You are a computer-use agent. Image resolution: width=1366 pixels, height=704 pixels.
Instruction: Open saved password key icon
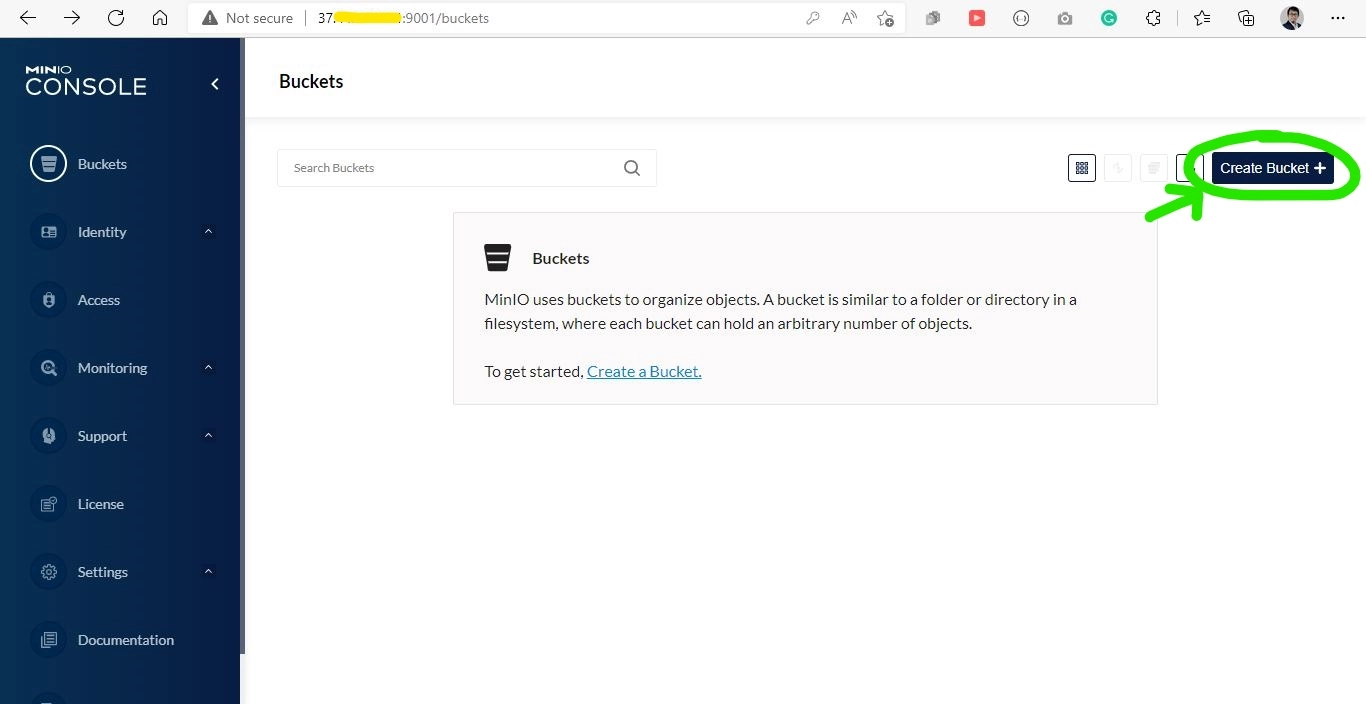[813, 18]
